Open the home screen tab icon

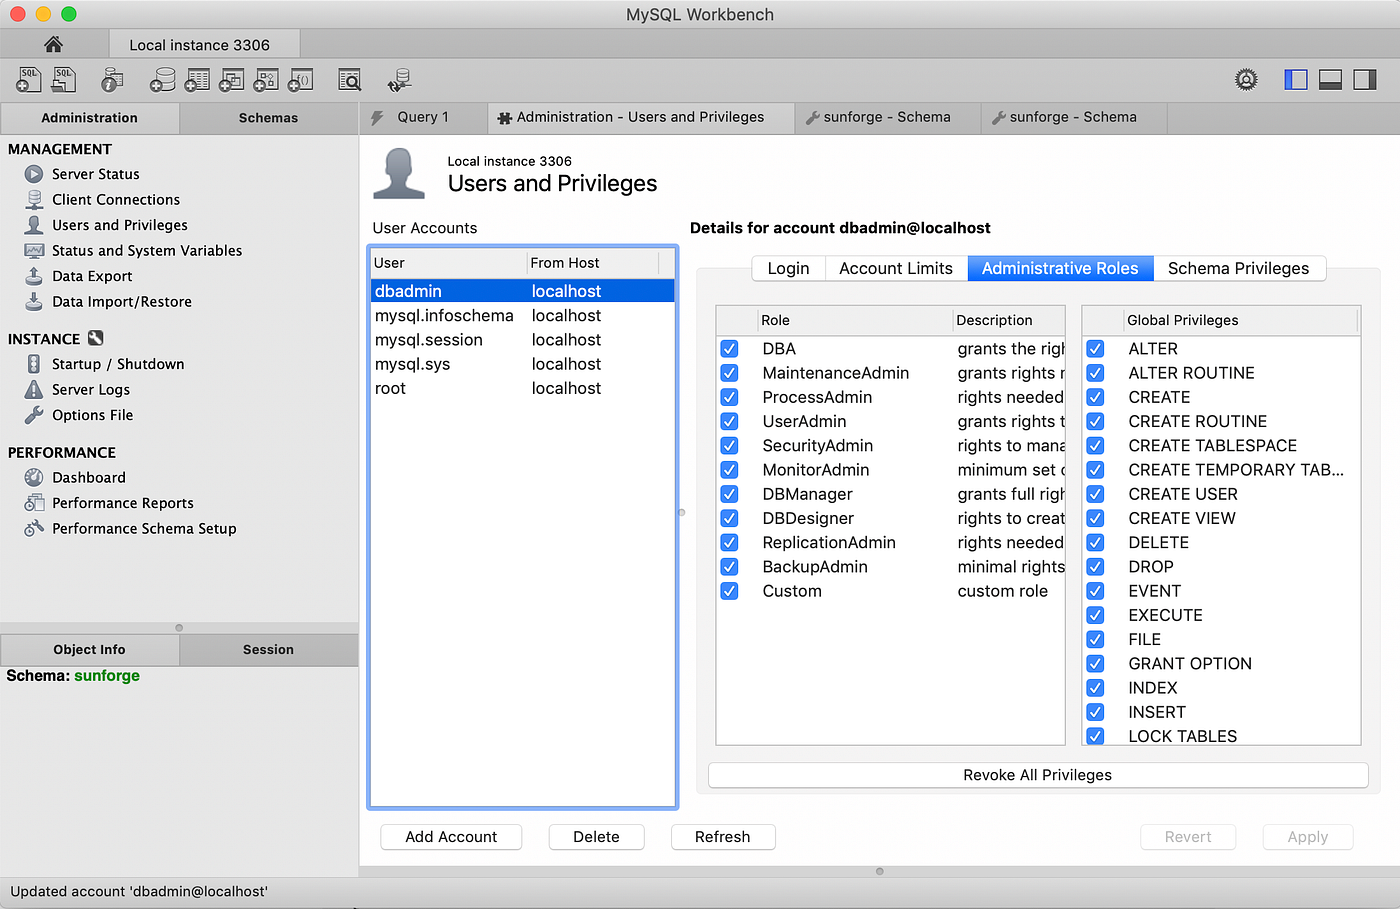coord(54,44)
